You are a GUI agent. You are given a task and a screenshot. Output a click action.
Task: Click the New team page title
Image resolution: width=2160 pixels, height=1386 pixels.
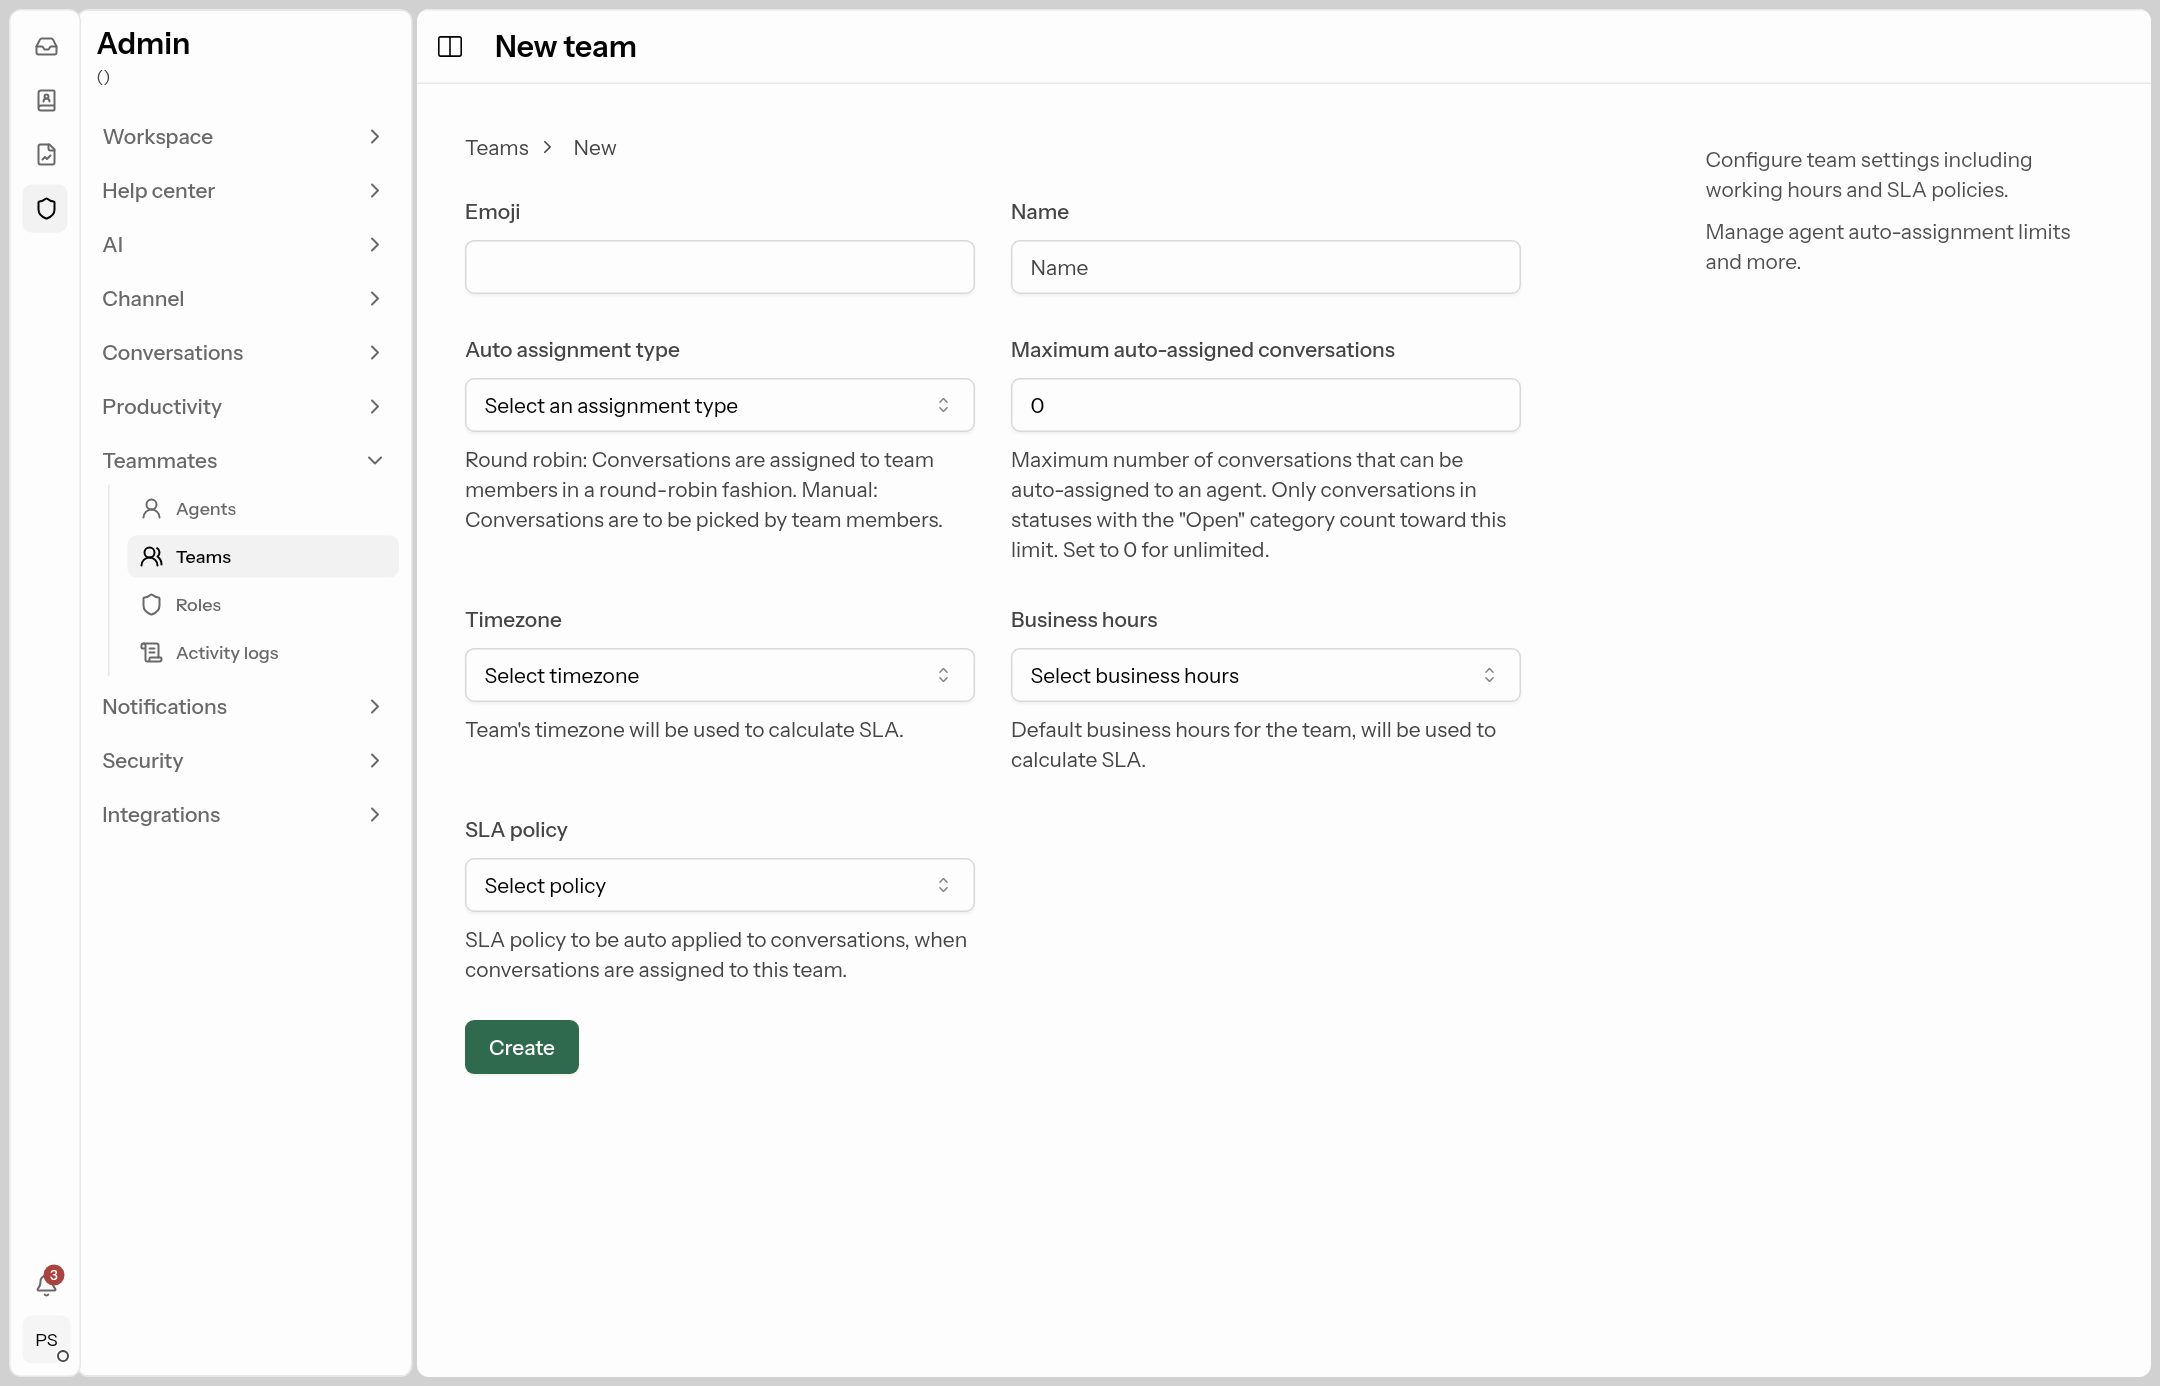click(566, 47)
